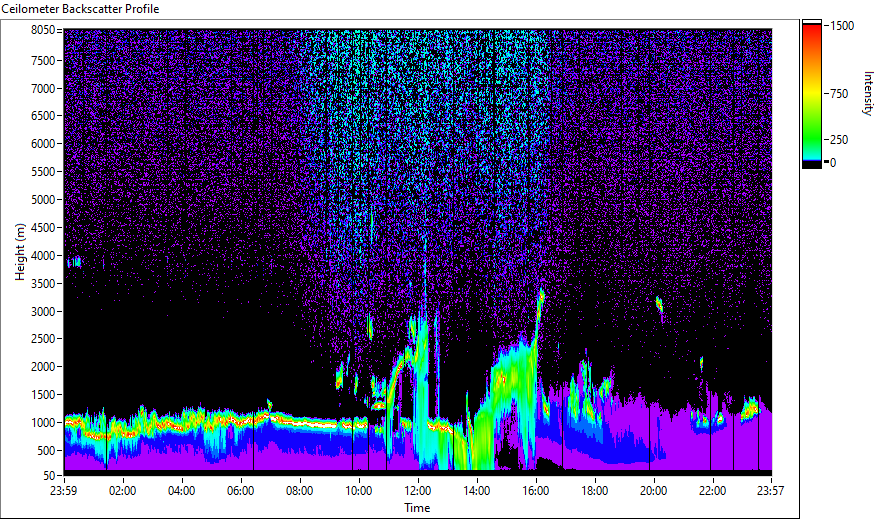Click the 6000 height tick label
Image resolution: width=878 pixels, height=519 pixels.
(43, 144)
